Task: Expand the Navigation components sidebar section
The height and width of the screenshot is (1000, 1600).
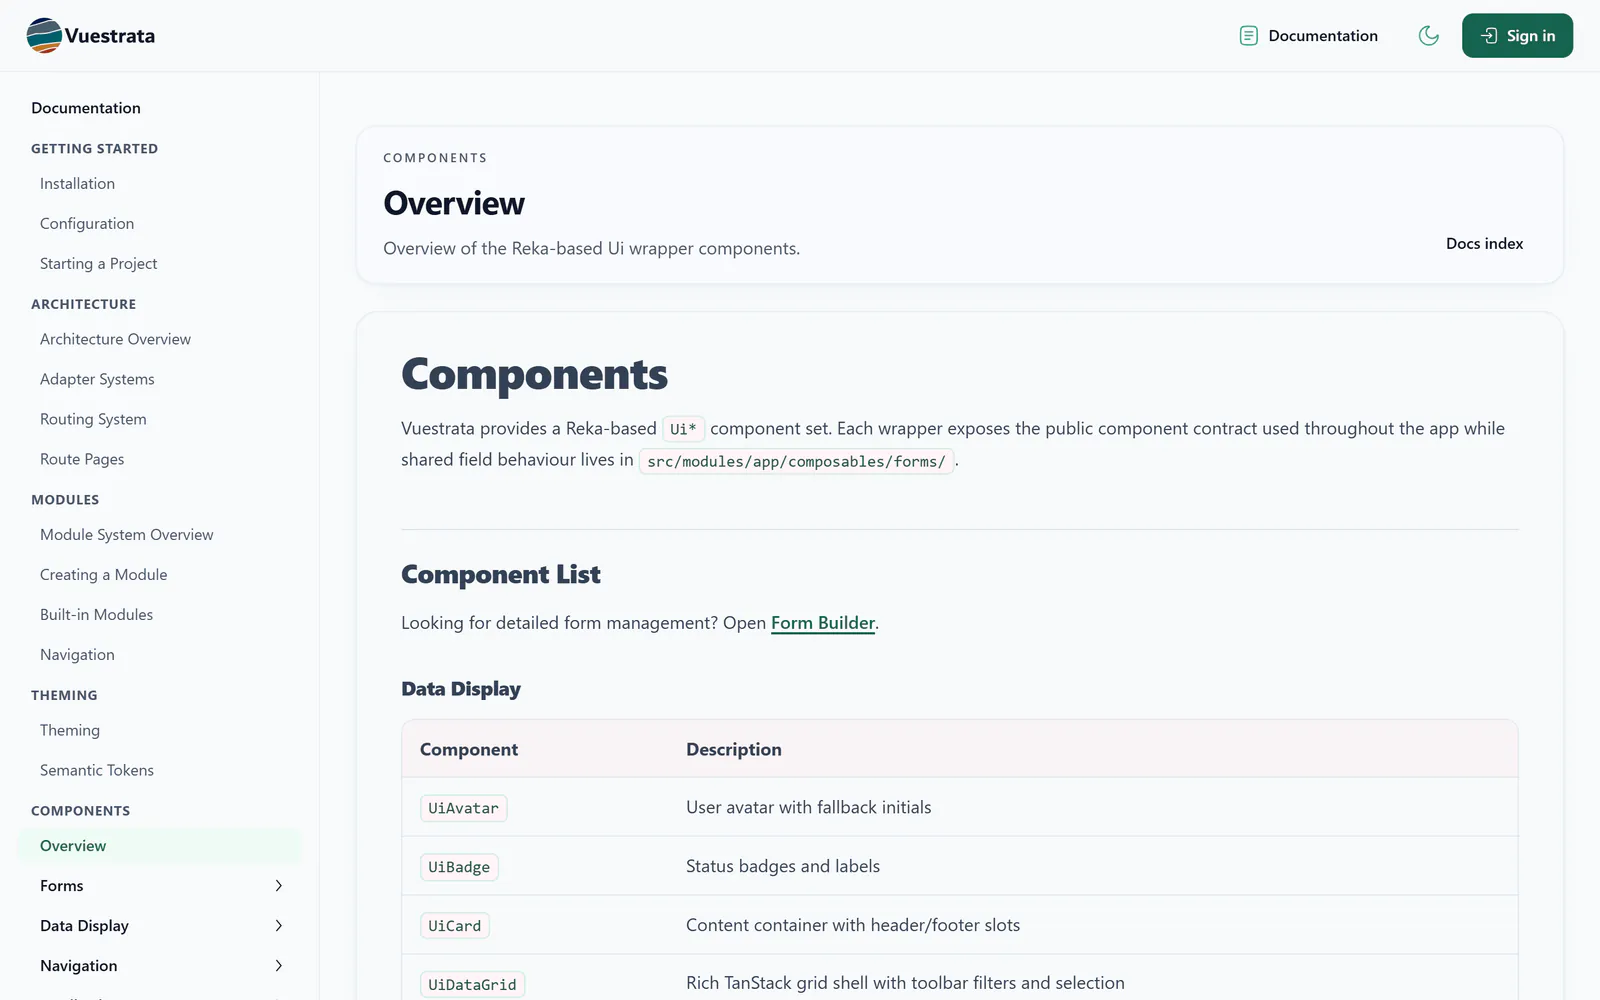Action: 159,966
